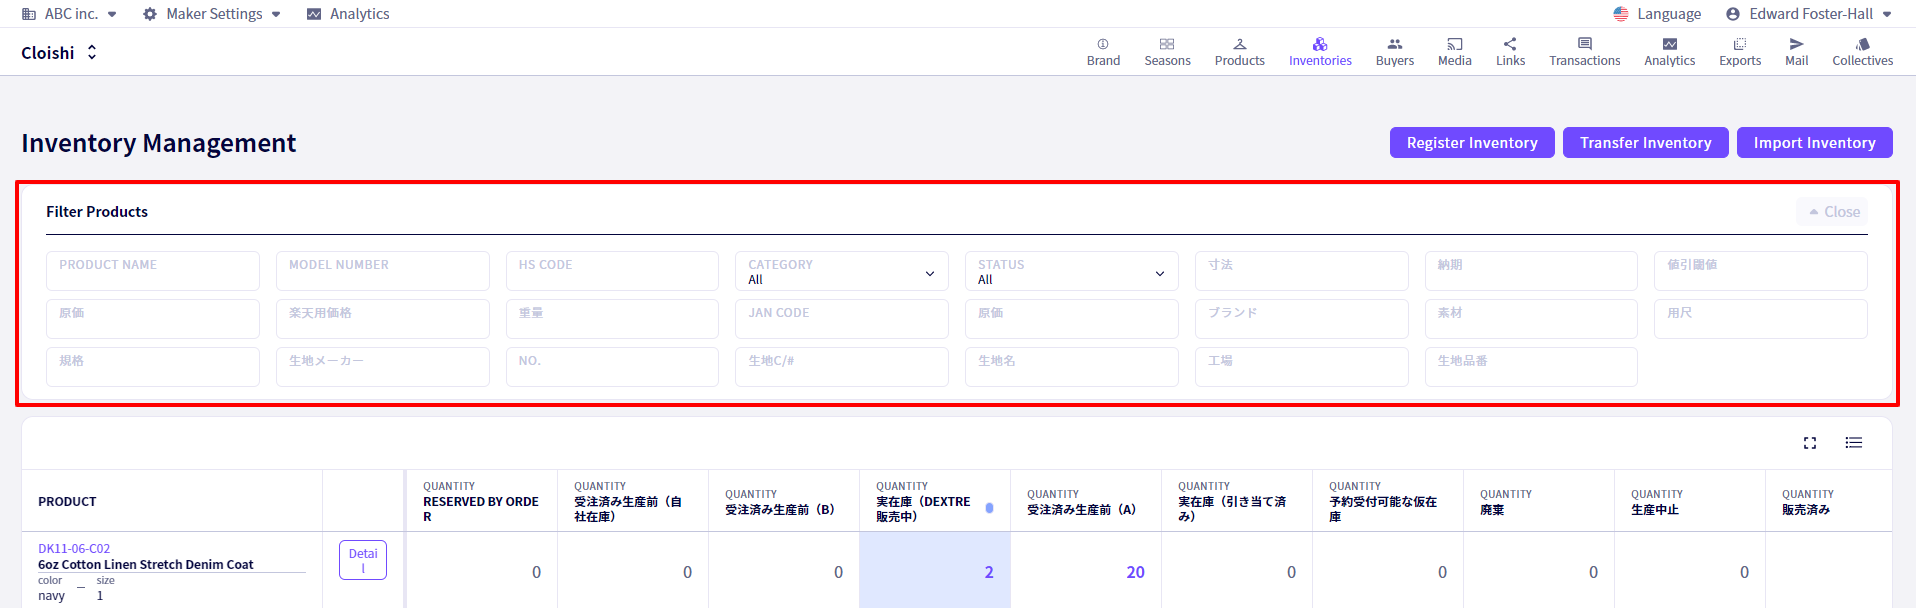1916x608 pixels.
Task: Open the column list settings icon
Action: tap(1853, 443)
